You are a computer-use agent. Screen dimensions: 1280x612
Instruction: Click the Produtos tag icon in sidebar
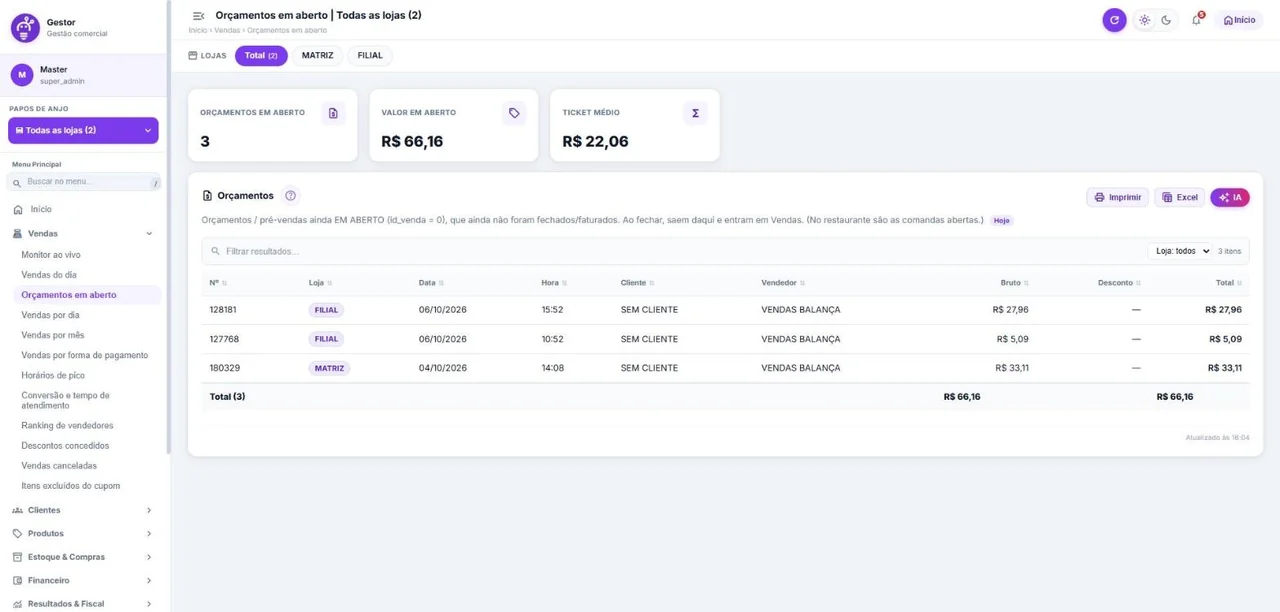pyautogui.click(x=17, y=534)
